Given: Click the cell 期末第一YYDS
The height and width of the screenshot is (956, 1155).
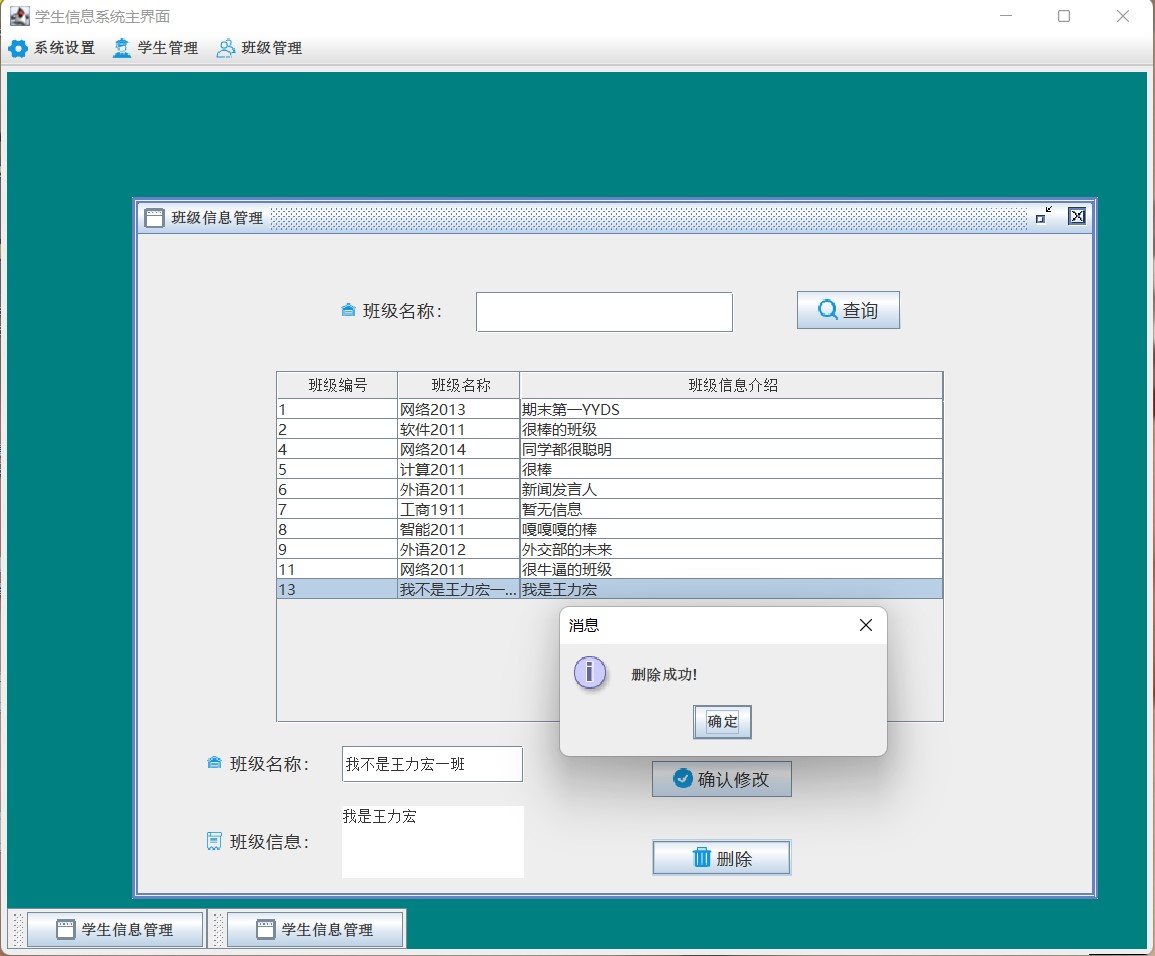Looking at the screenshot, I should point(731,410).
